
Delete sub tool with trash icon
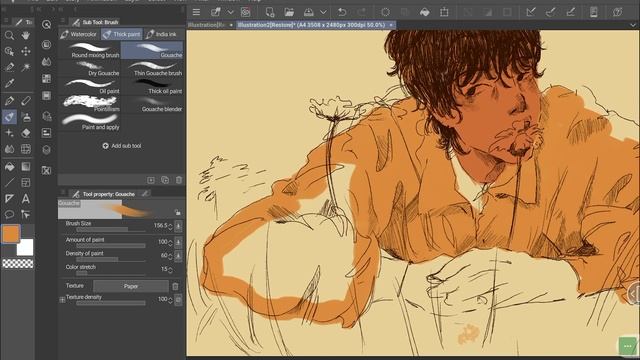tap(179, 180)
